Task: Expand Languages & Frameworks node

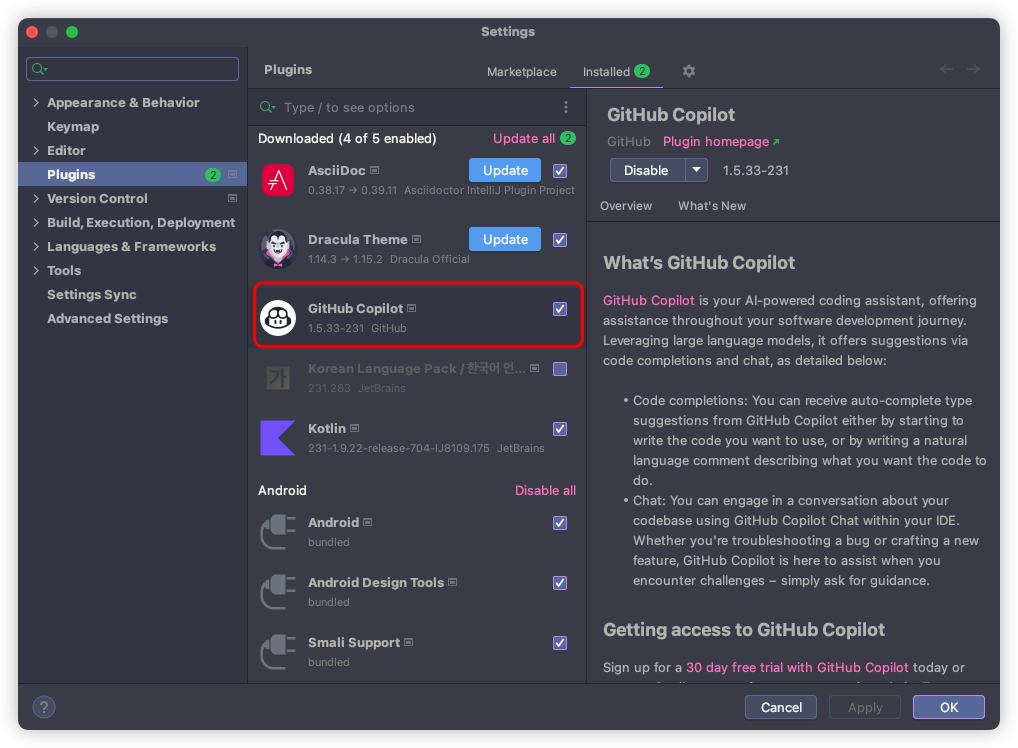Action: click(x=36, y=247)
